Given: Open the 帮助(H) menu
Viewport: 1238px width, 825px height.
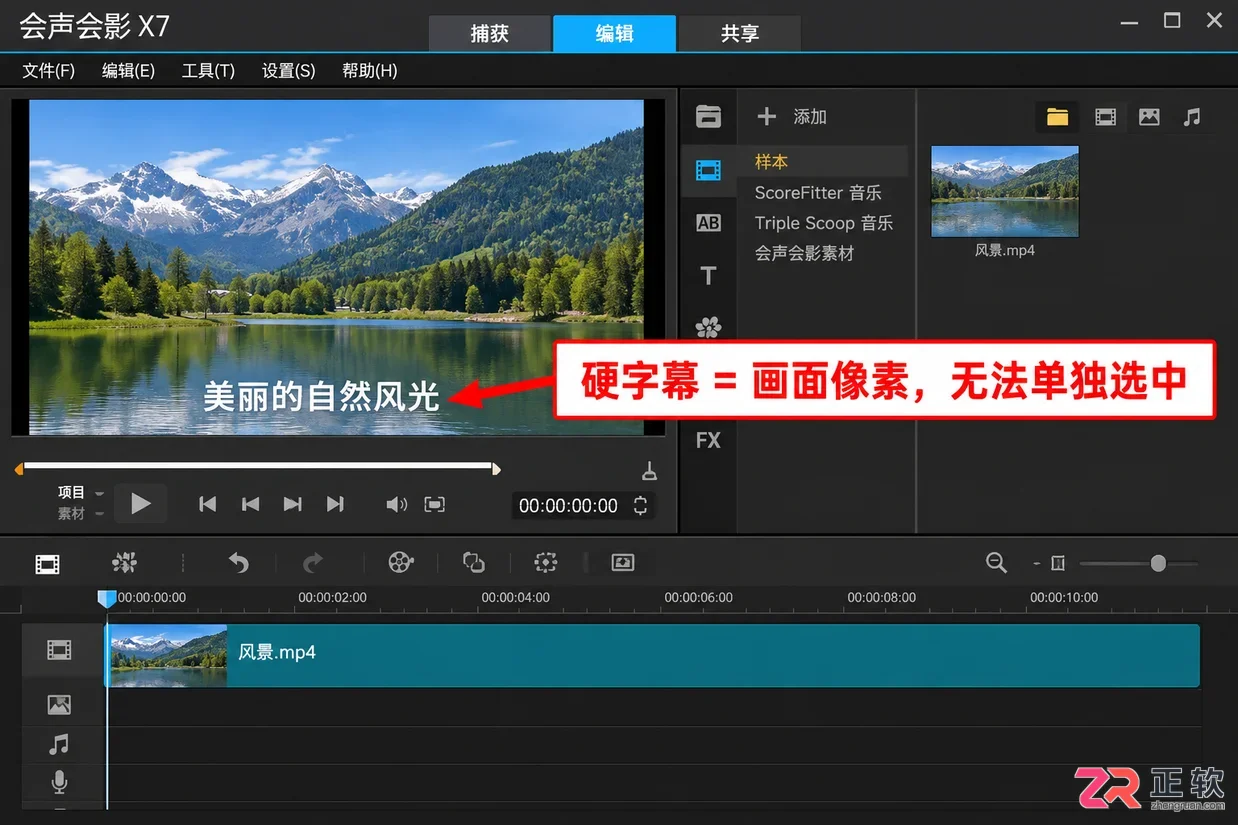Looking at the screenshot, I should coord(369,70).
